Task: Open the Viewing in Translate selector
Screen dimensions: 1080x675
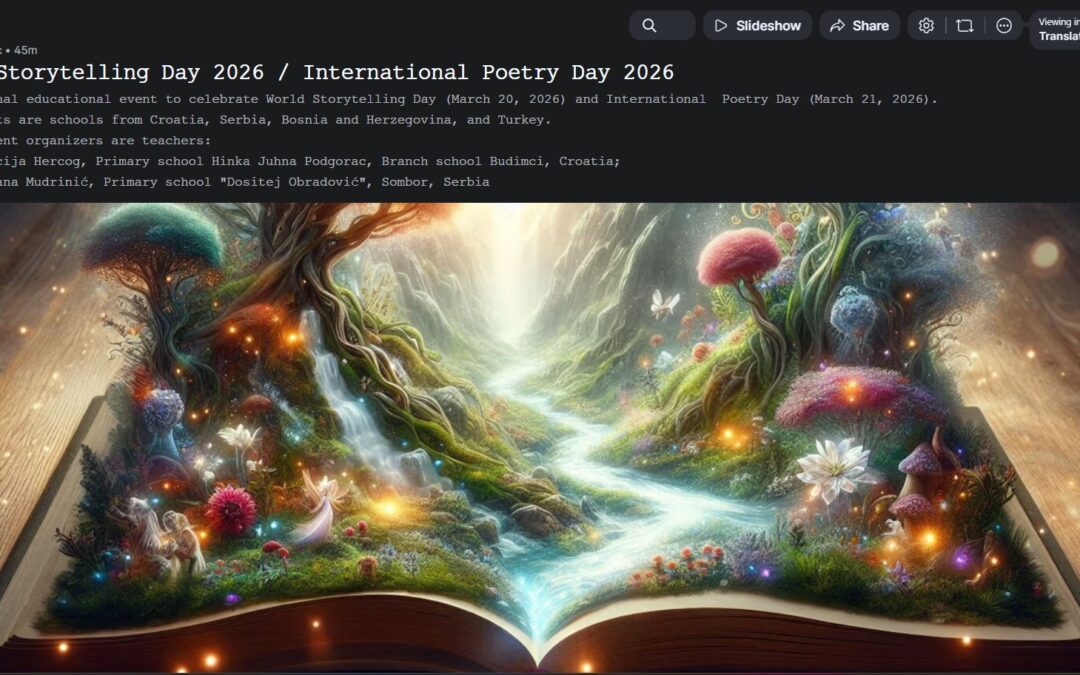Action: click(x=1056, y=29)
